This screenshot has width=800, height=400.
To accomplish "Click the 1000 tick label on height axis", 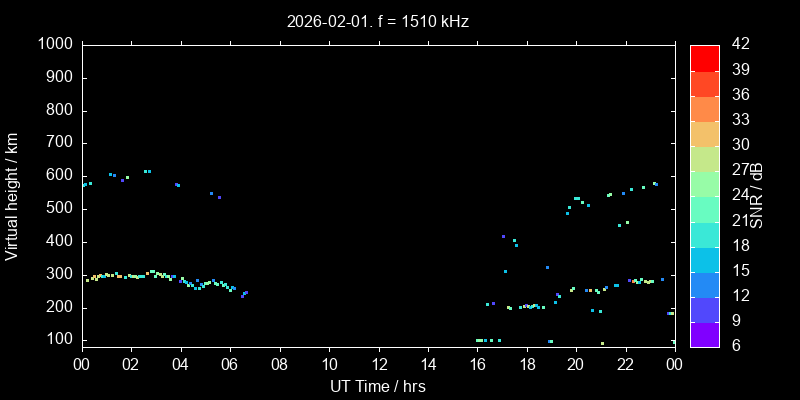I will [x=54, y=45].
